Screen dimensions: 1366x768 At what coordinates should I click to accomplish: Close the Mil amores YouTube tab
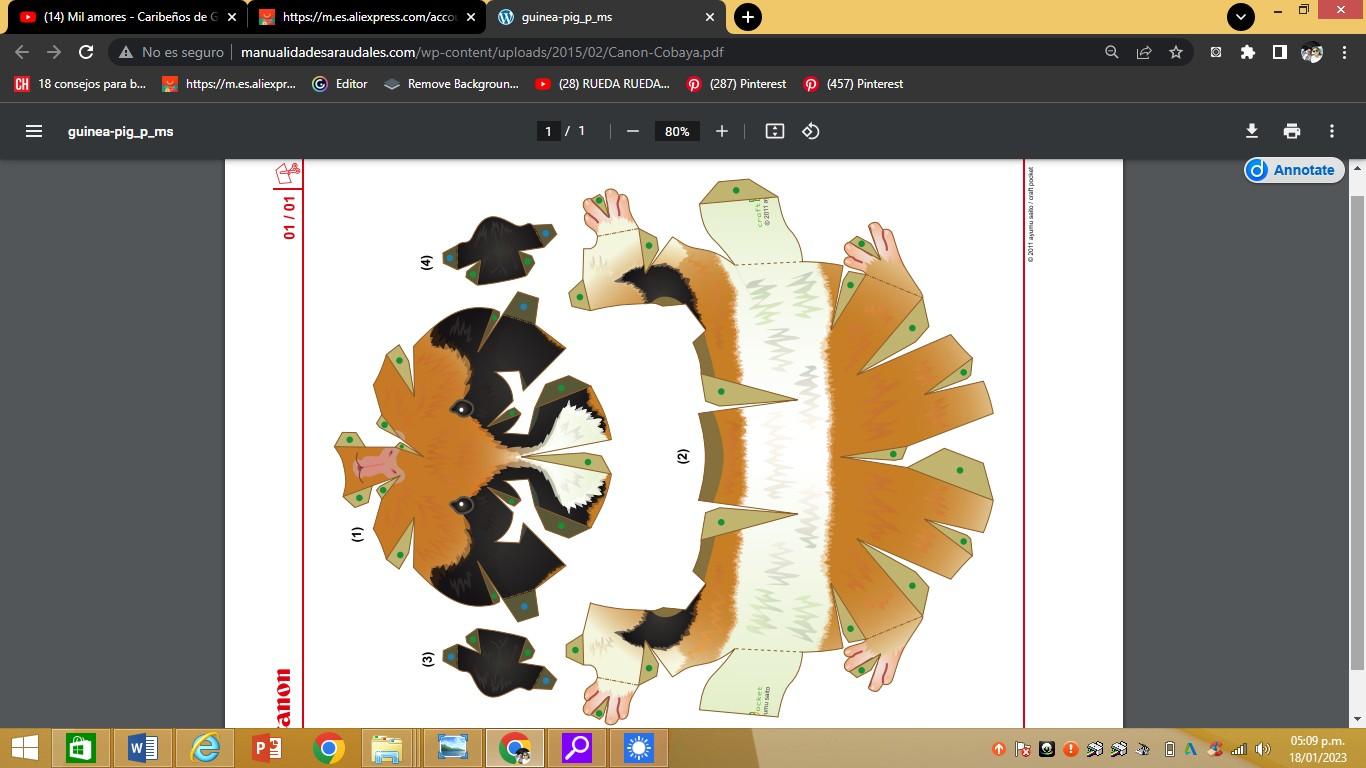click(x=232, y=17)
